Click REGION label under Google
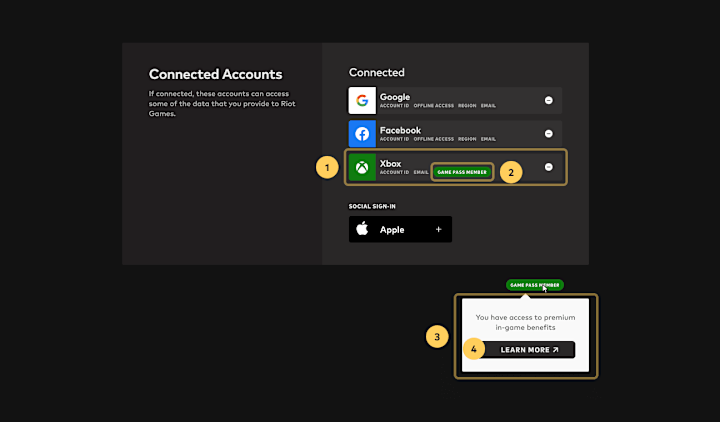This screenshot has width=720, height=422. [467, 106]
